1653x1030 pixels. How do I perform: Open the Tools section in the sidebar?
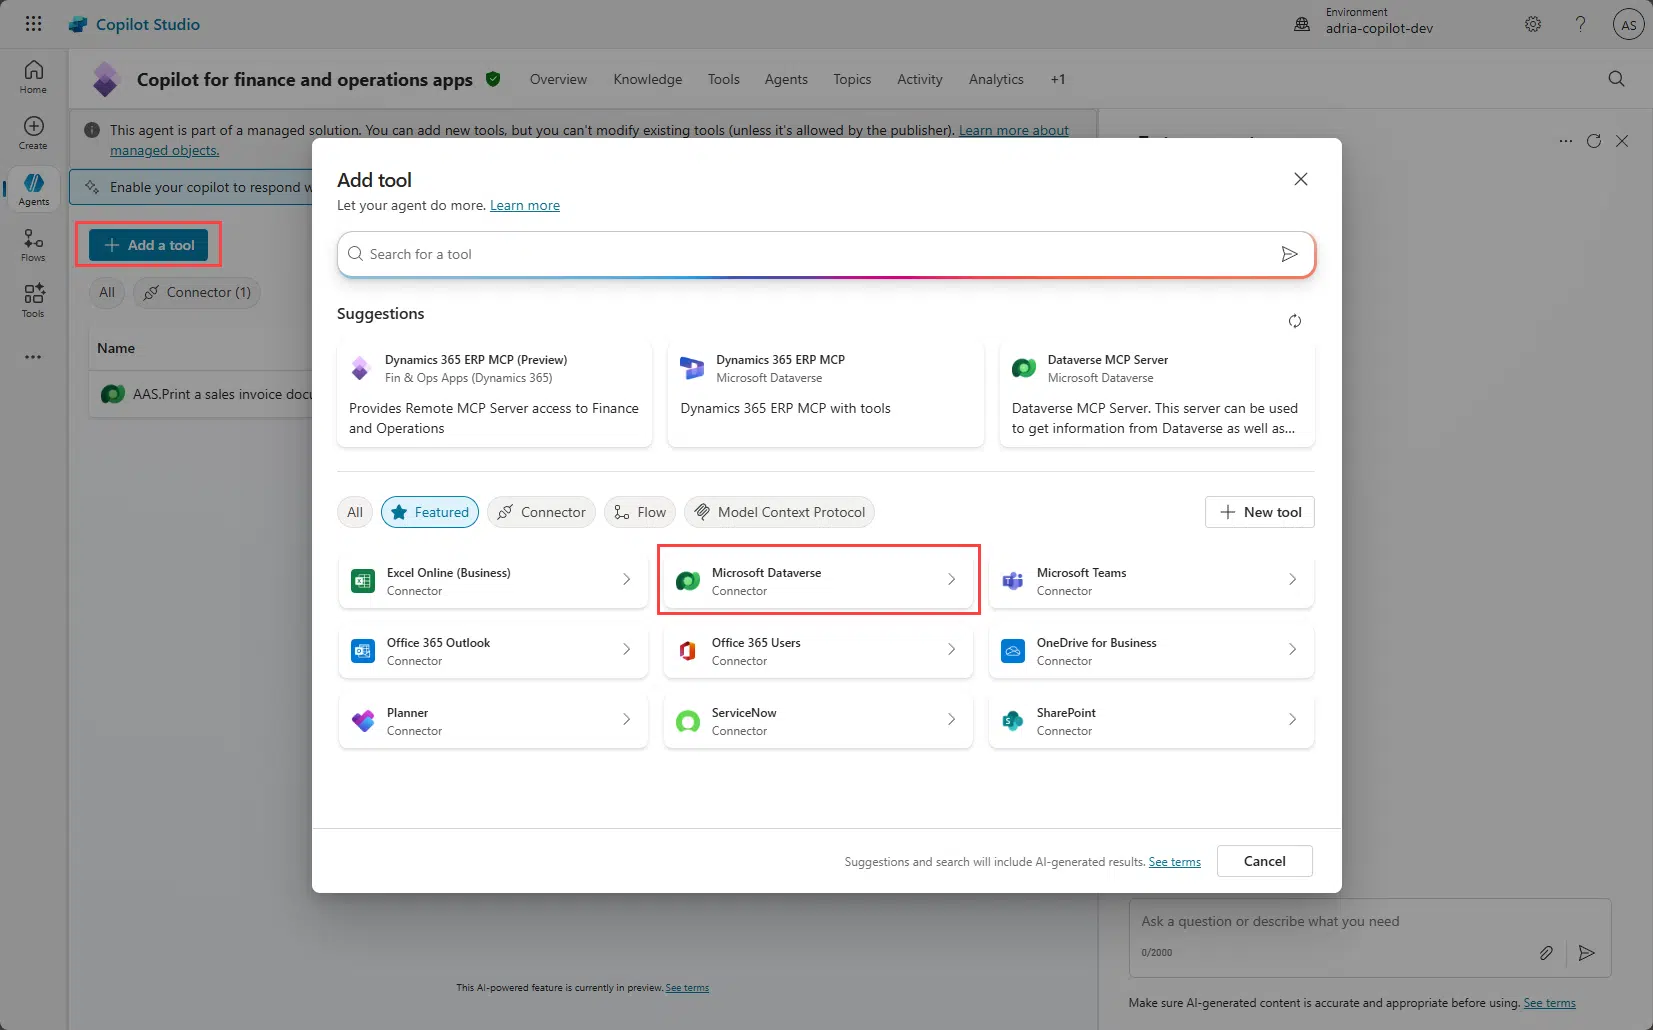[33, 300]
